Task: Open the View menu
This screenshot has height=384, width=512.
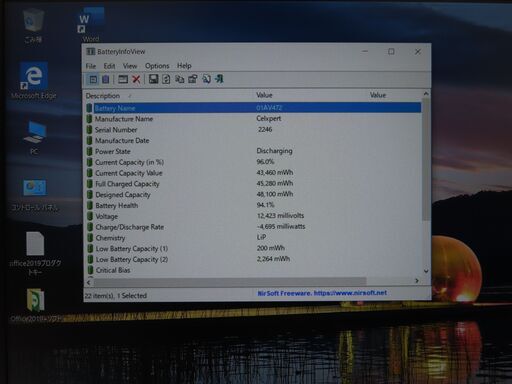Action: point(130,66)
